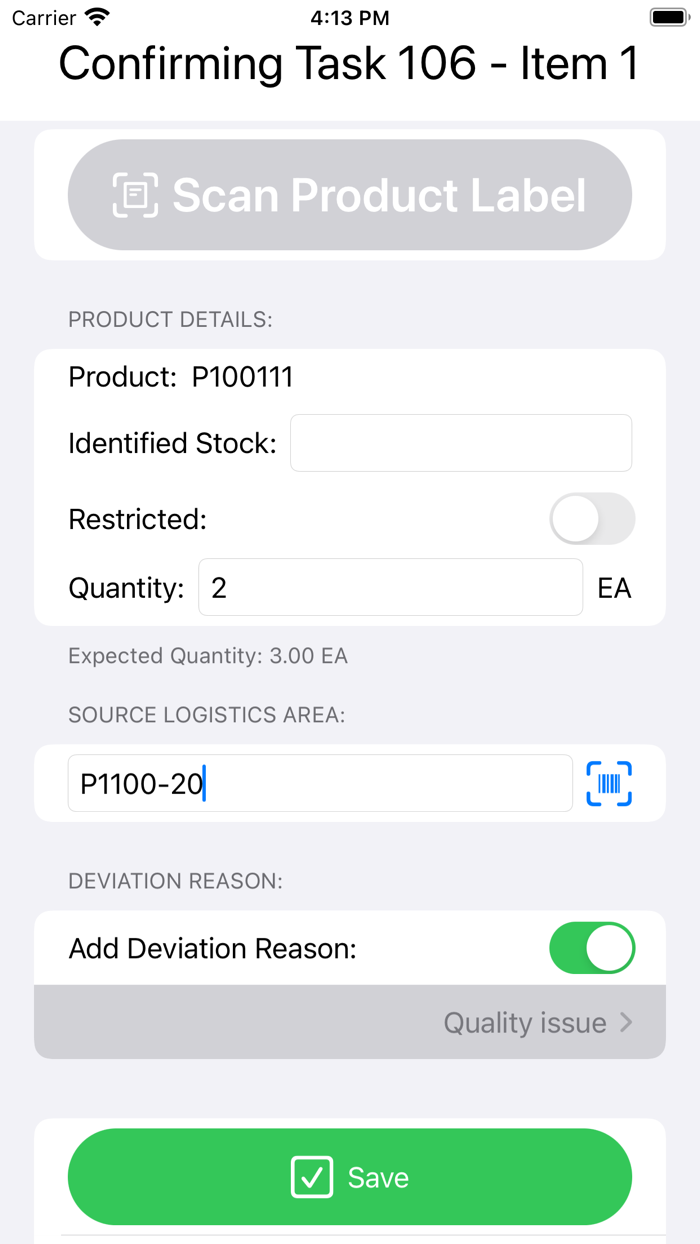Screen dimensions: 700x1244
Task: Tap the 4:13 PM clock in status bar
Action: (x=349, y=18)
